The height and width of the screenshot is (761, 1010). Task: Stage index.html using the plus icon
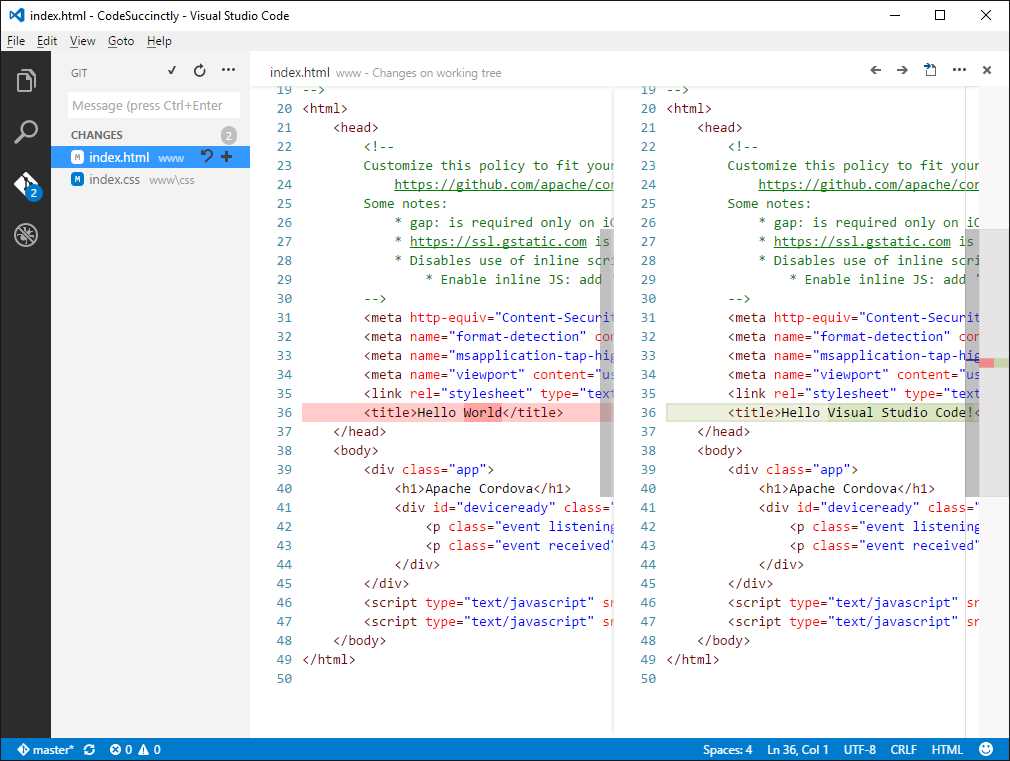[x=226, y=157]
